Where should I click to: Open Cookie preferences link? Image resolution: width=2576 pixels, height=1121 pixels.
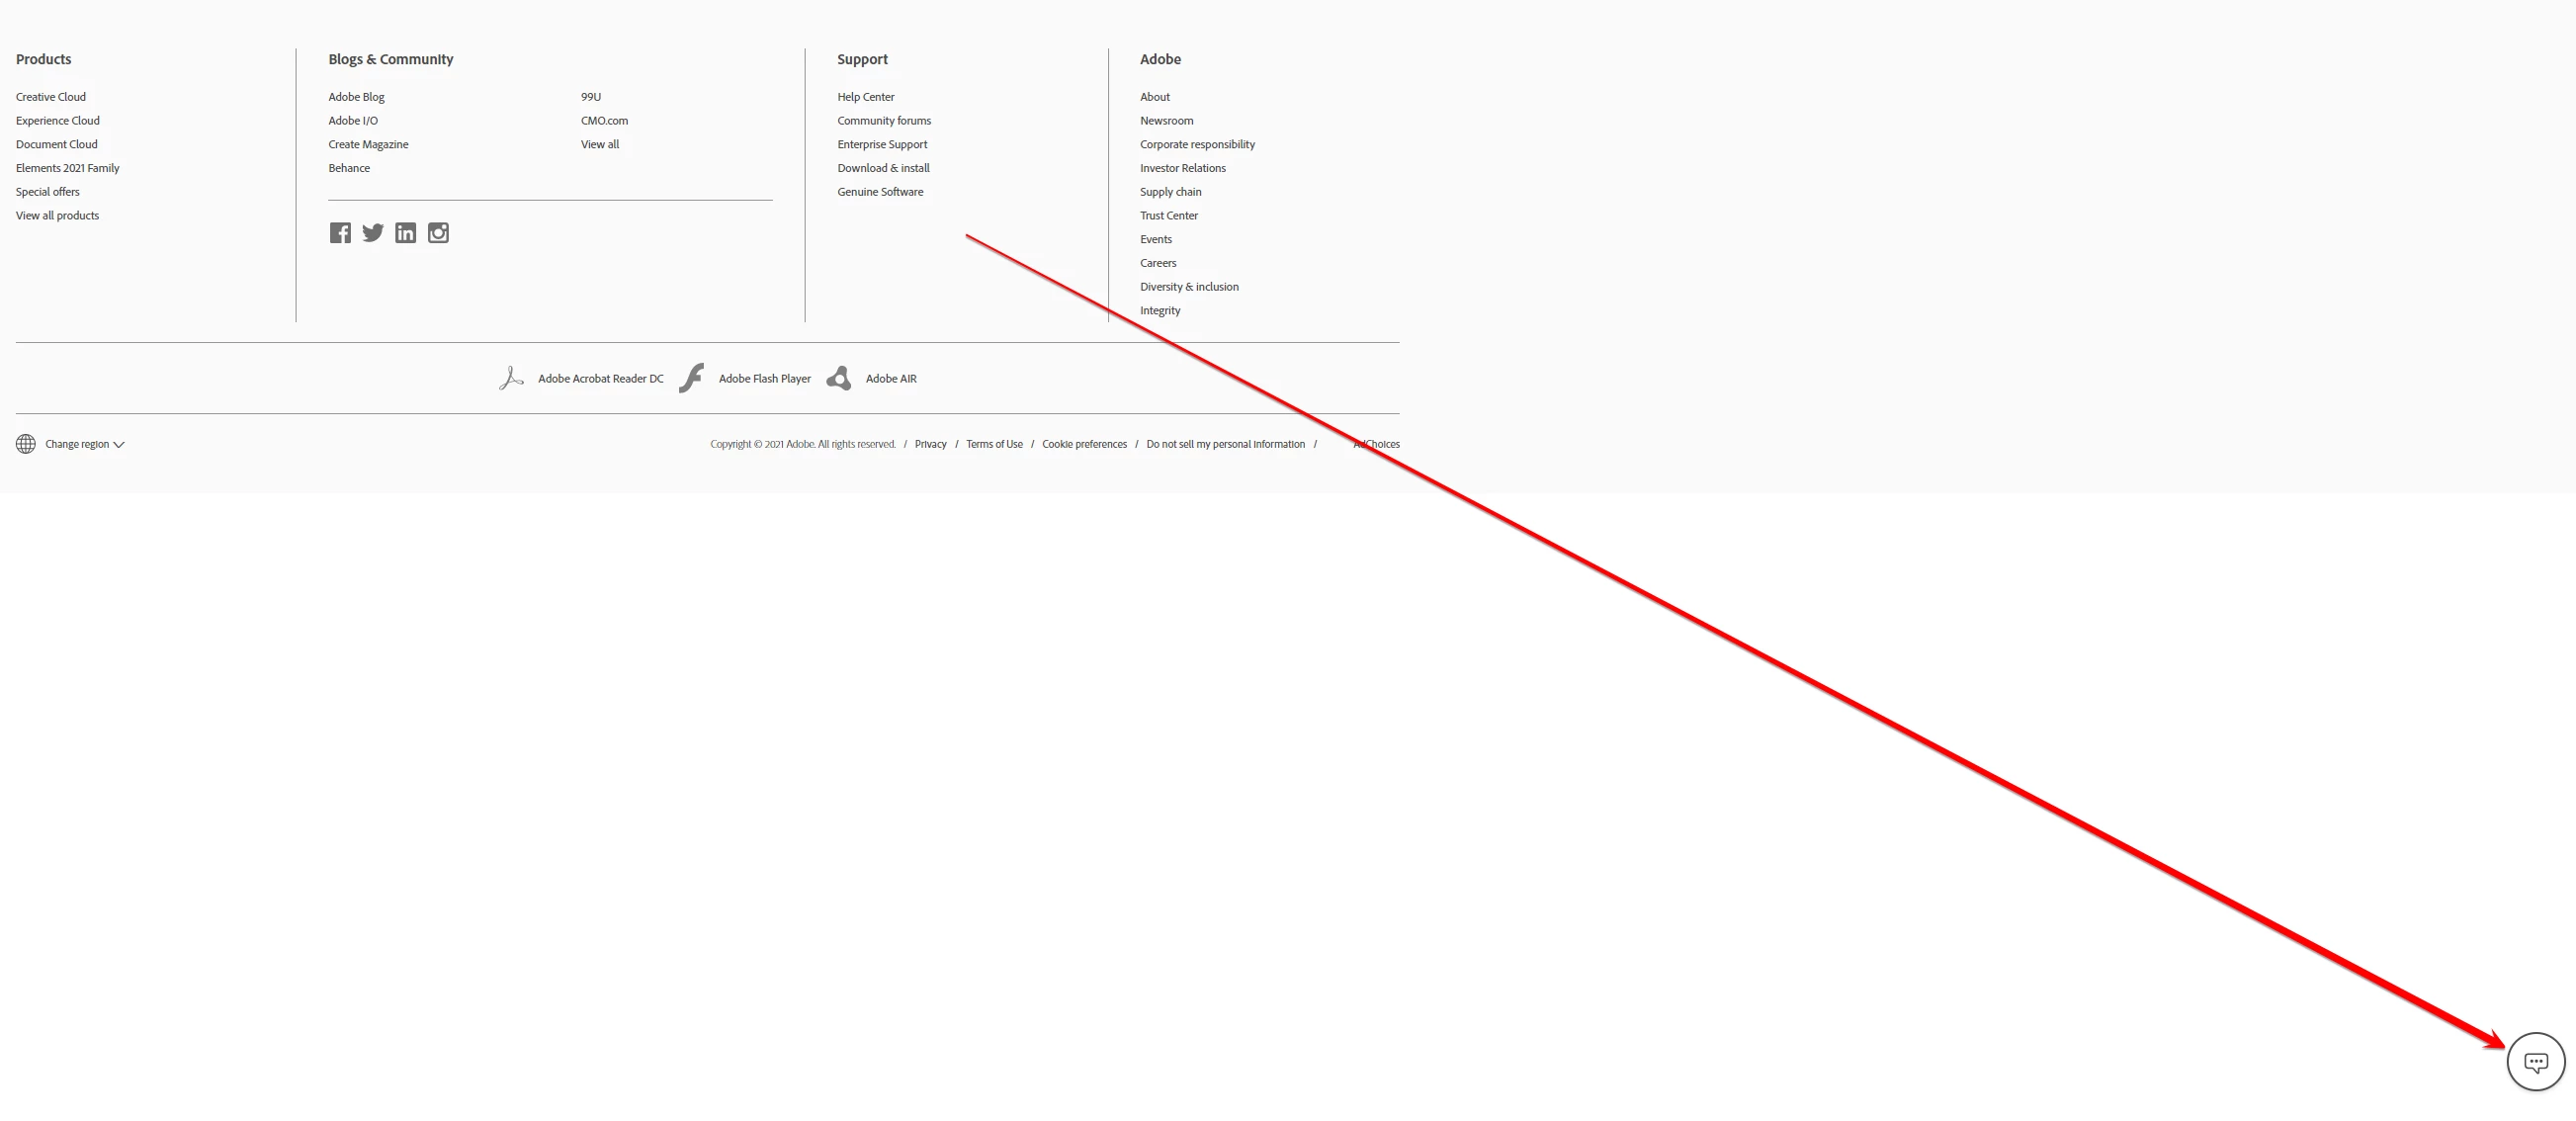click(x=1084, y=444)
